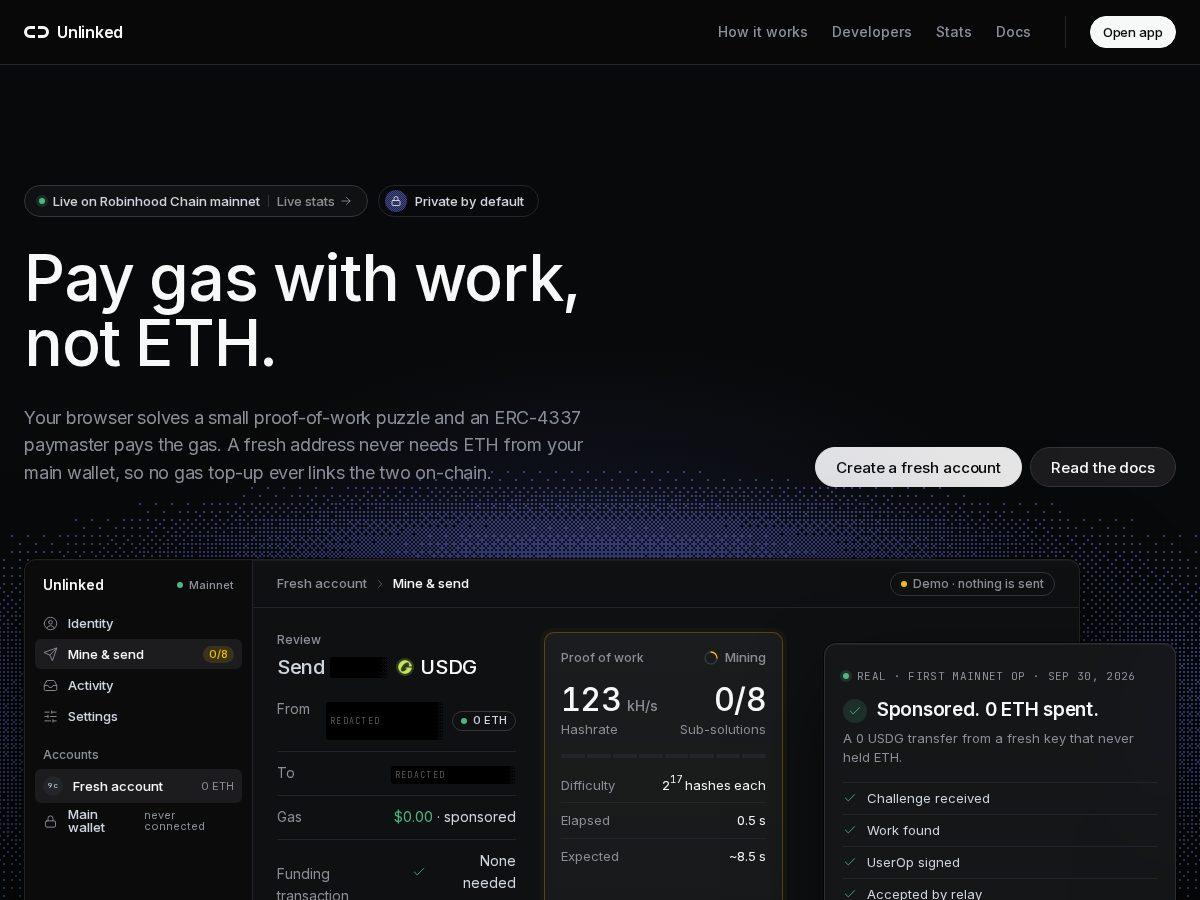Click the Funding transaction checkmark icon
Screen dimensions: 1200x900
click(x=419, y=872)
